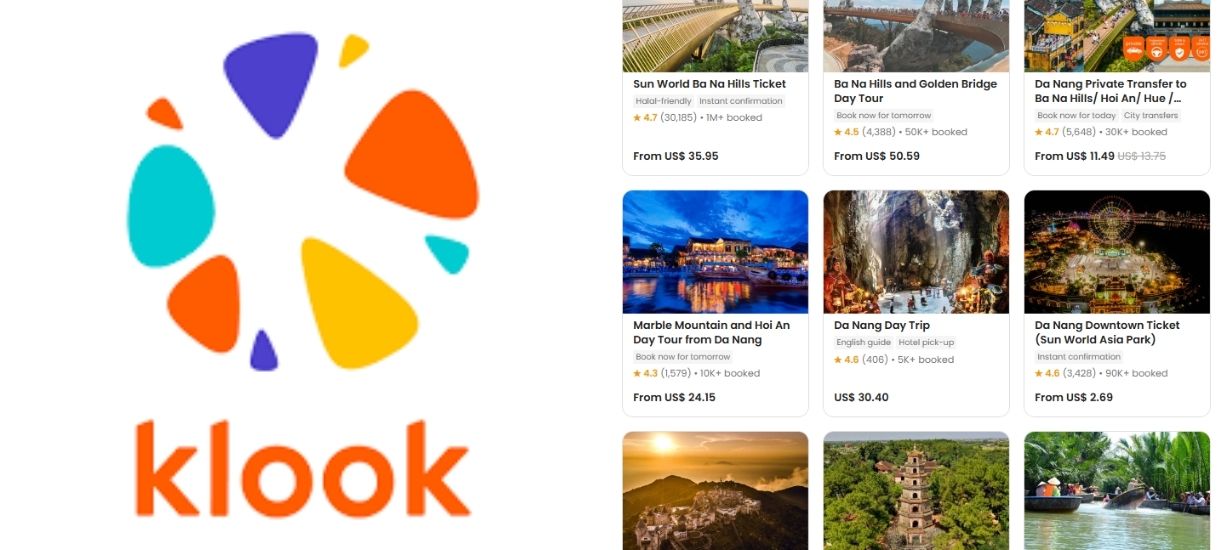This screenshot has height=550, width=1220.
Task: Click the sunset mountain thumbnail card
Action: [x=715, y=490]
